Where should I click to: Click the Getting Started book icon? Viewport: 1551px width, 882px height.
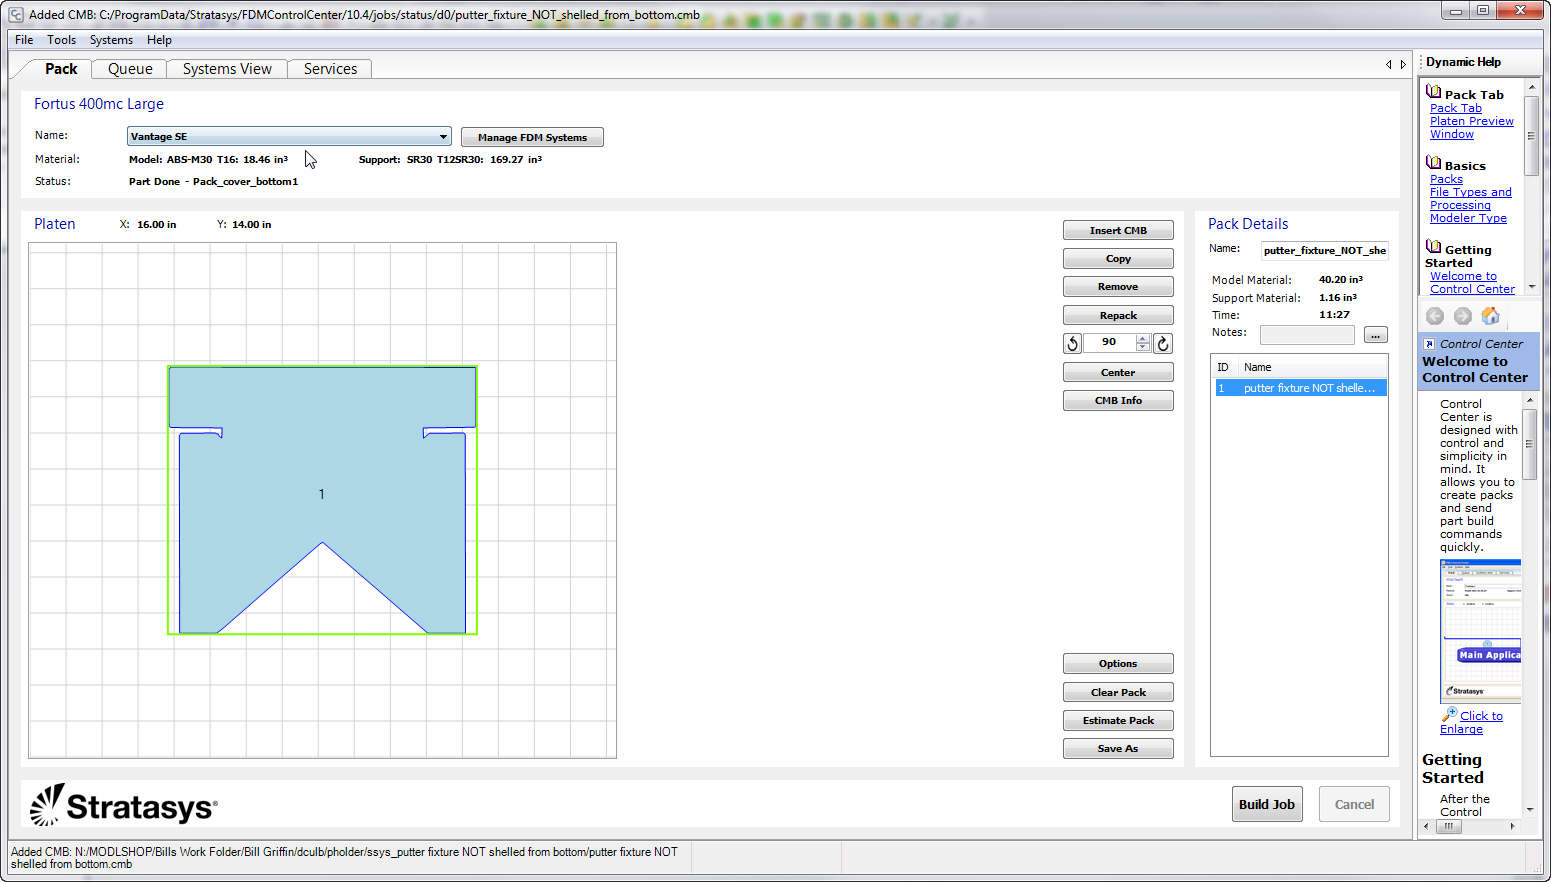(x=1433, y=247)
